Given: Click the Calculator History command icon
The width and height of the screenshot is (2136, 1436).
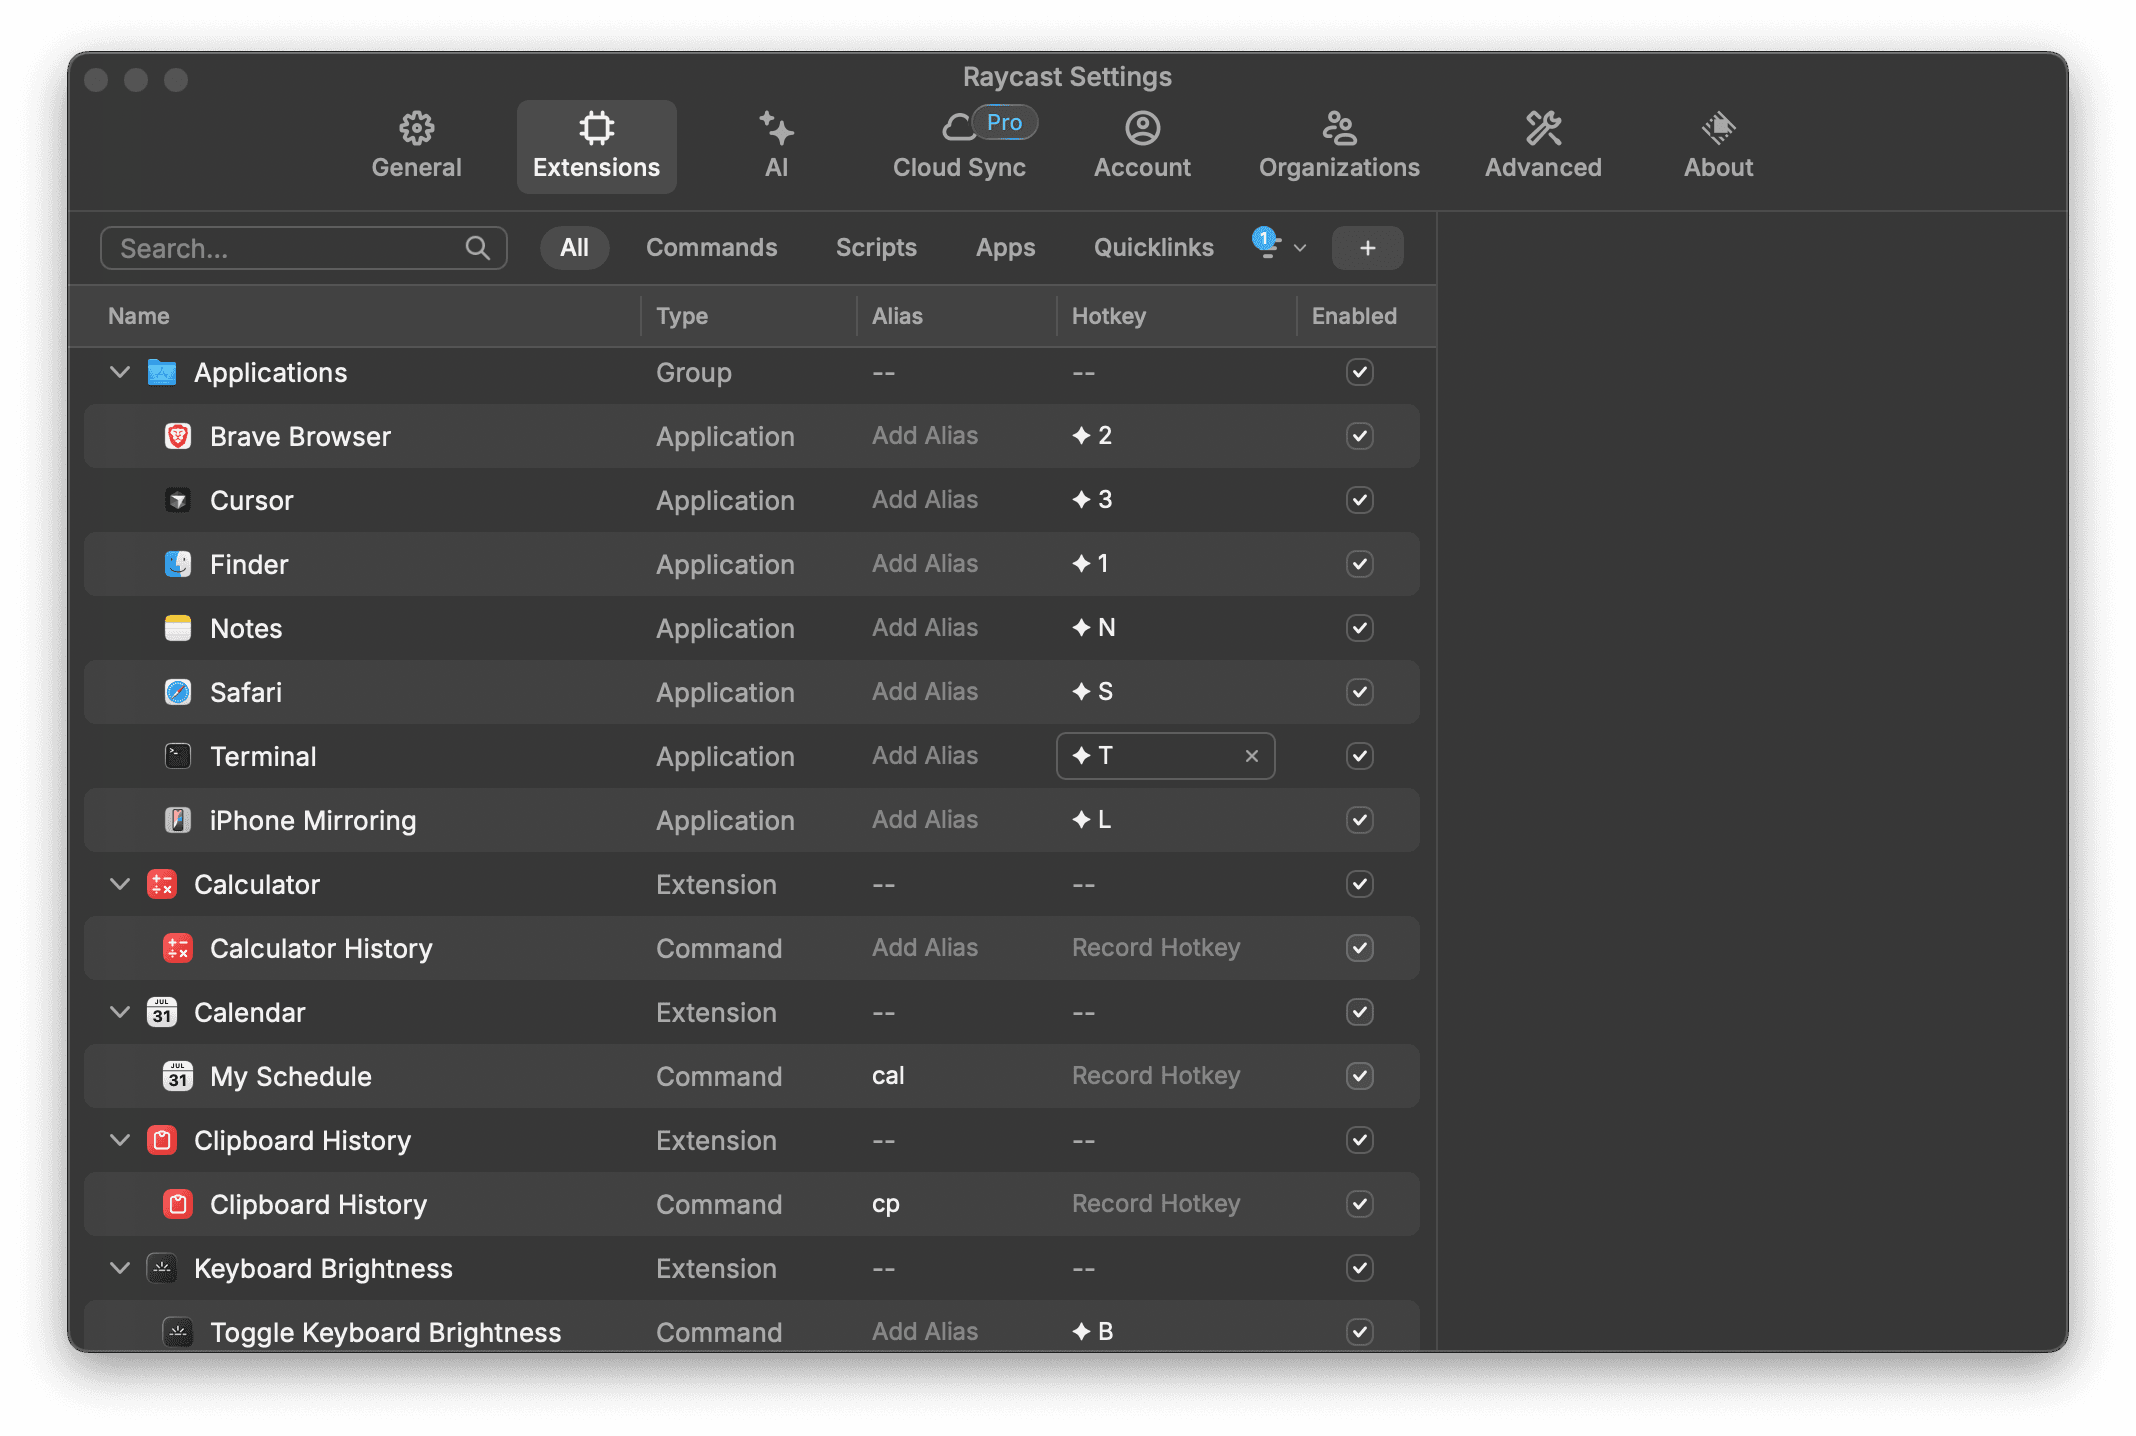Looking at the screenshot, I should click(178, 948).
